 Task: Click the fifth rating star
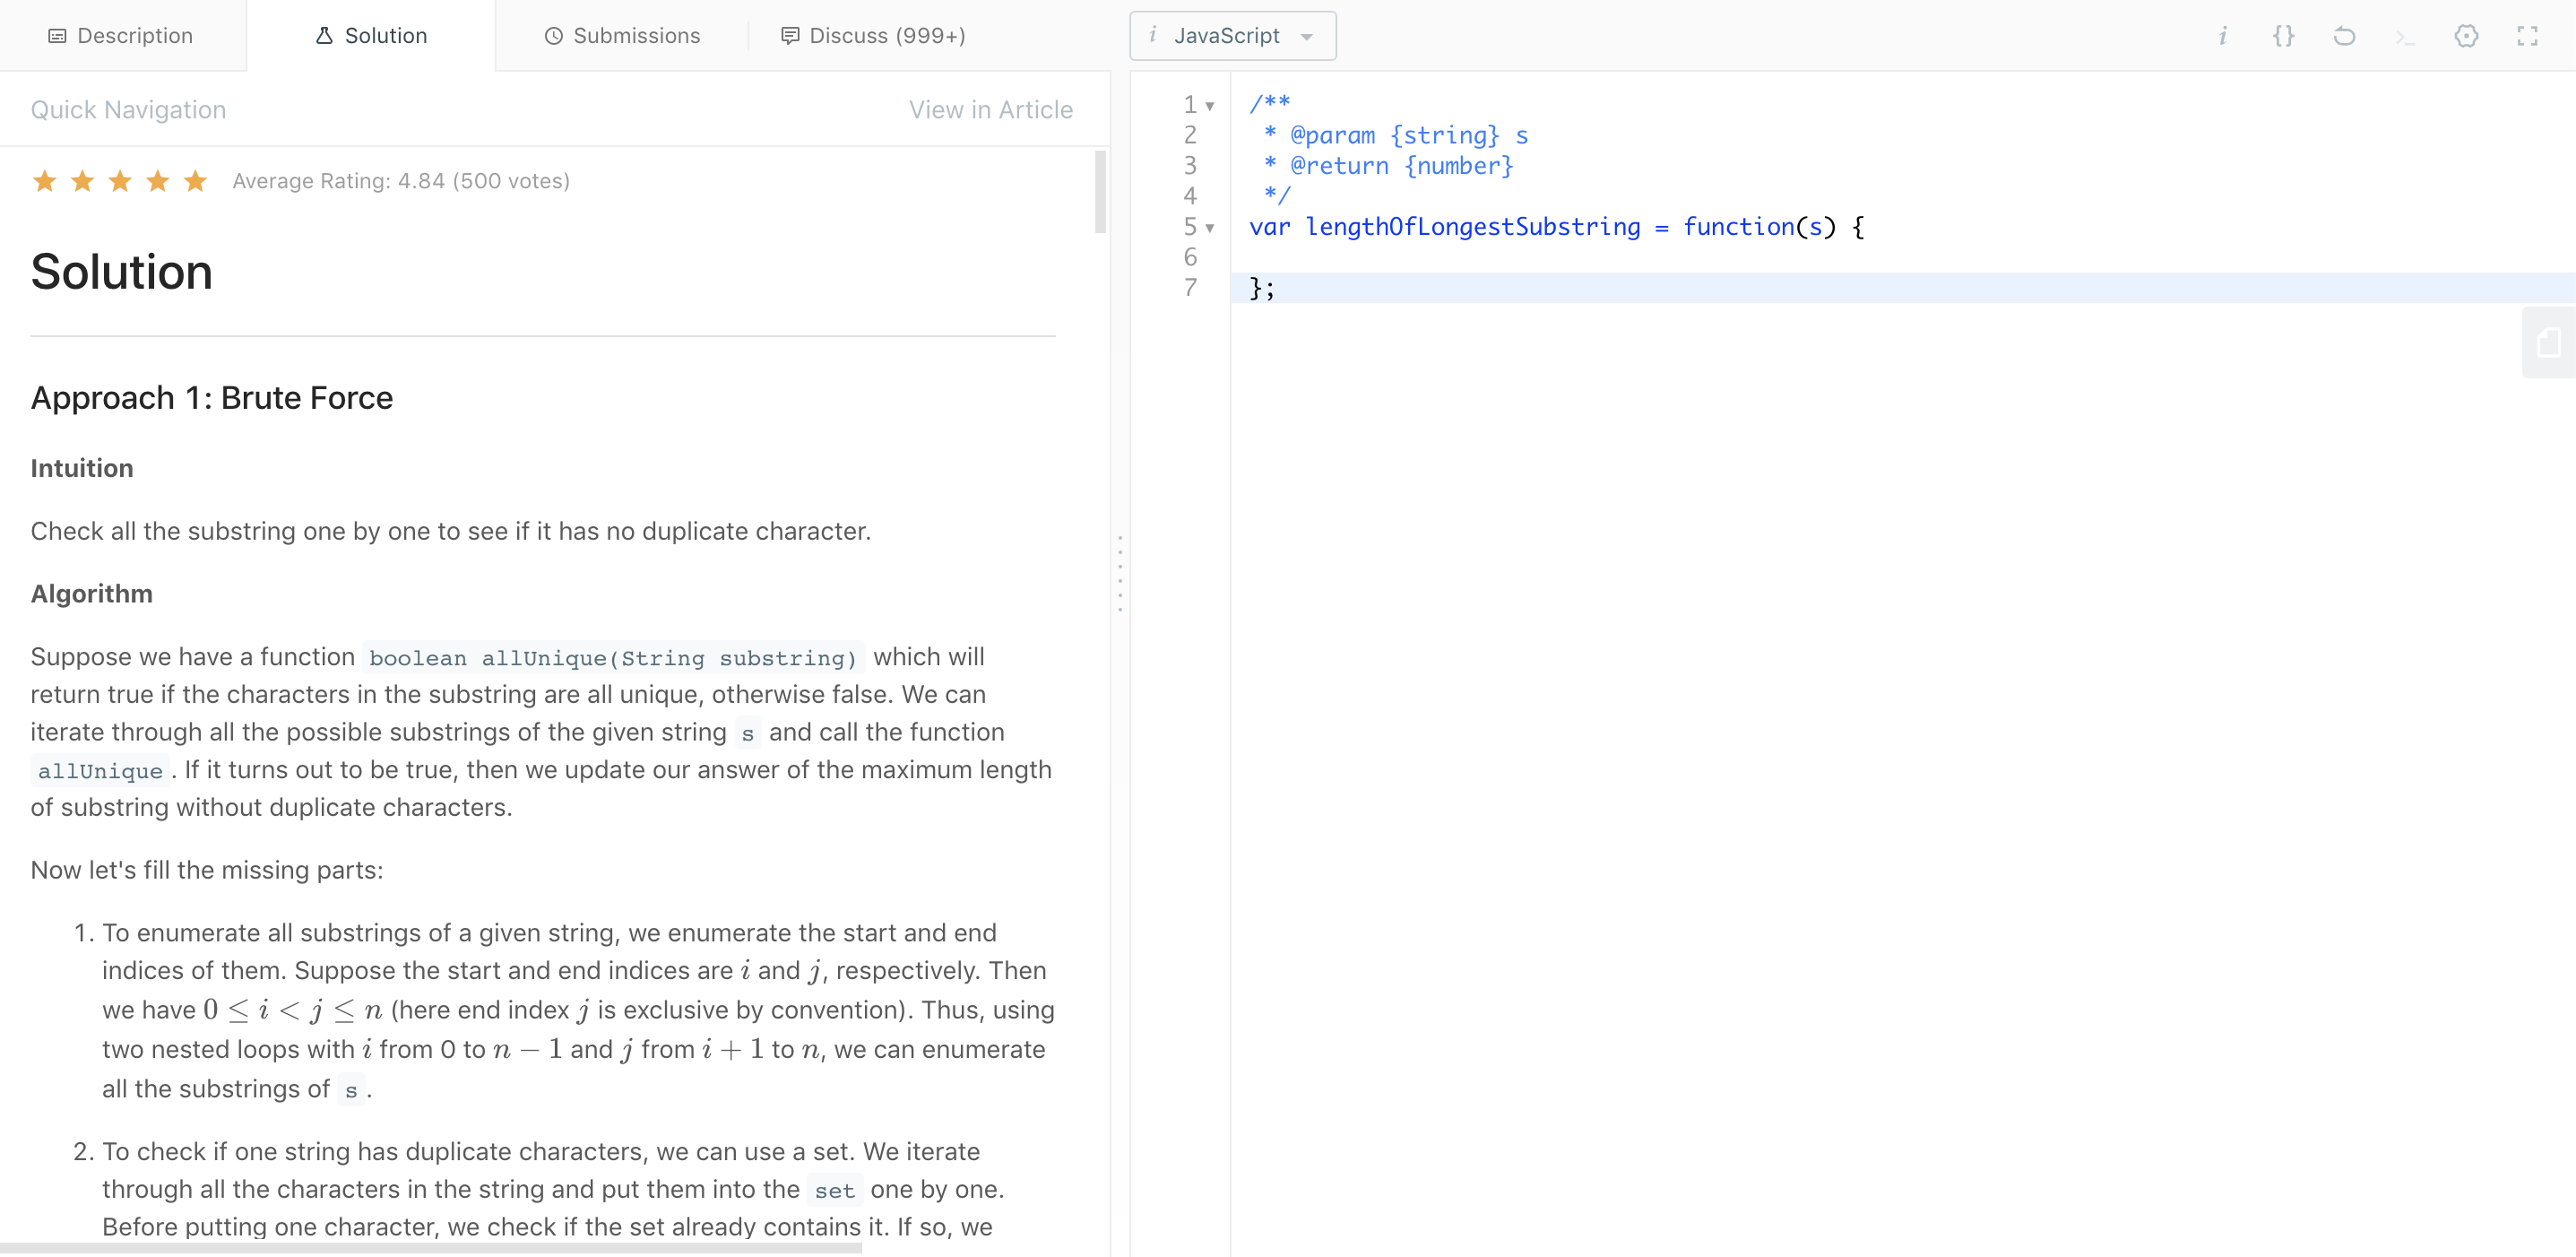(x=195, y=181)
